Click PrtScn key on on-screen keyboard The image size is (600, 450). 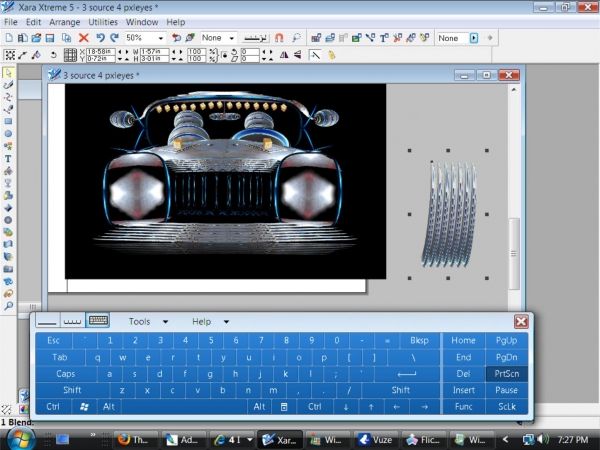[x=507, y=374]
